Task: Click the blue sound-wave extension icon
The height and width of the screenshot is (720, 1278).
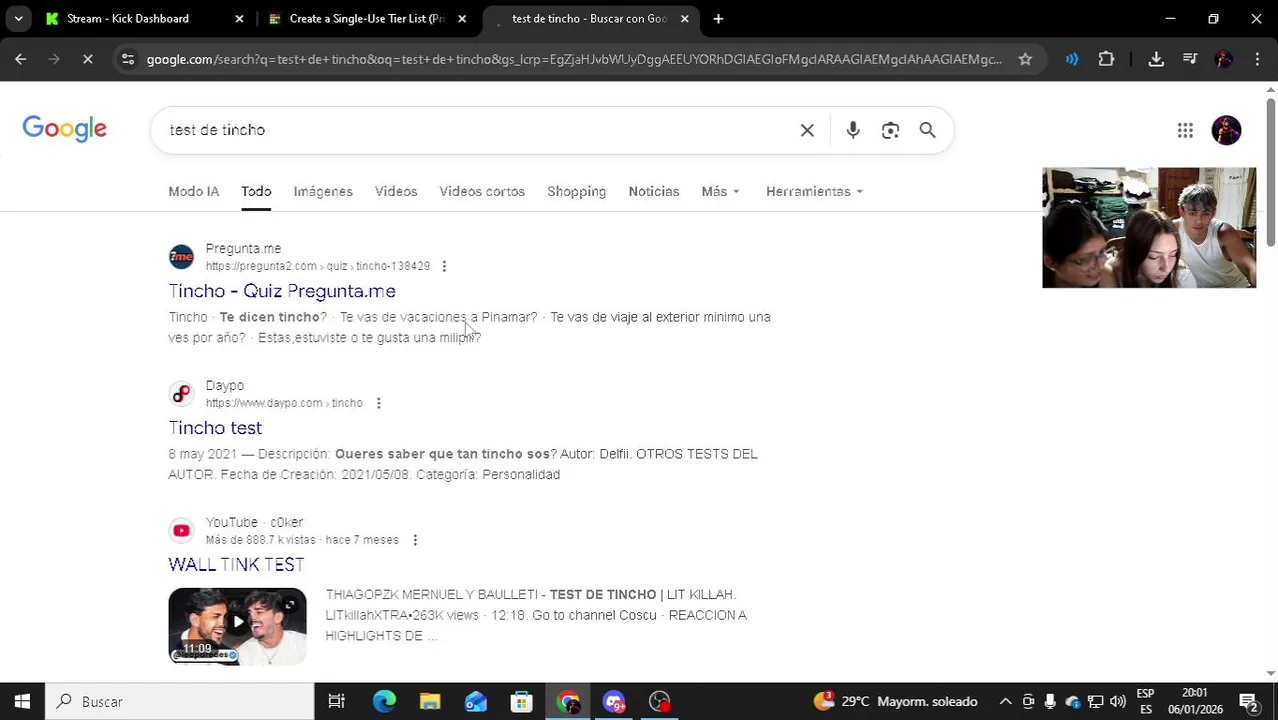Action: coord(1072,59)
